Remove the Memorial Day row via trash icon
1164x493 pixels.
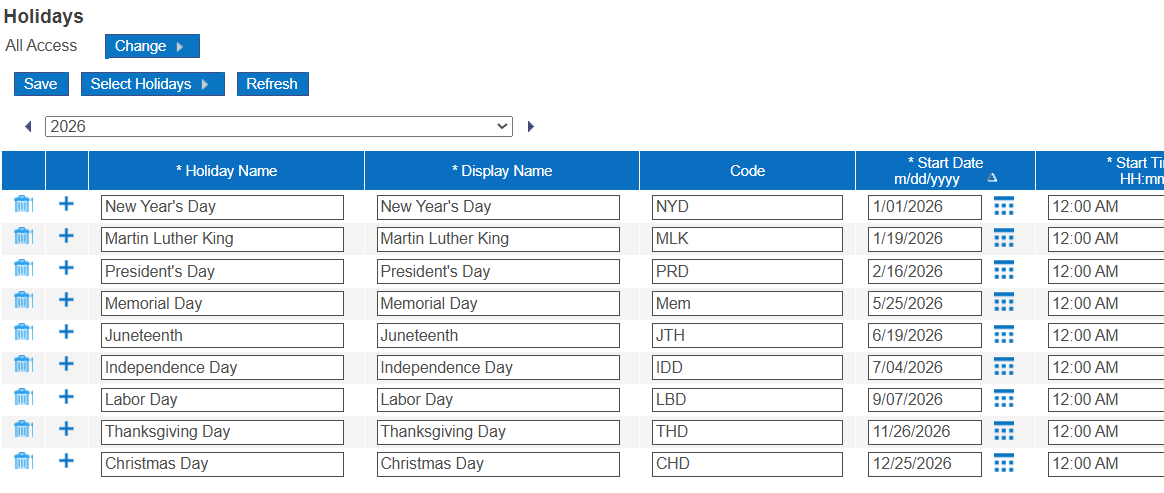click(x=24, y=300)
